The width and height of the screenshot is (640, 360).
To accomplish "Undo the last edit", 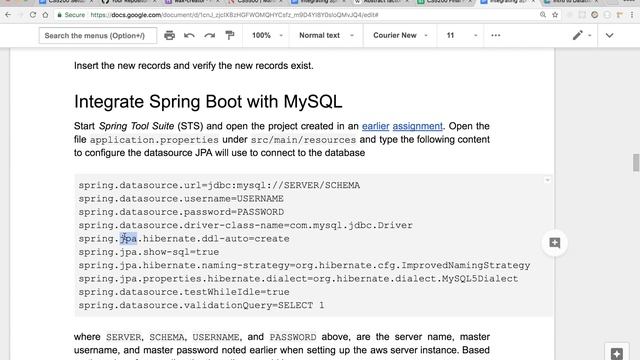I will click(189, 36).
